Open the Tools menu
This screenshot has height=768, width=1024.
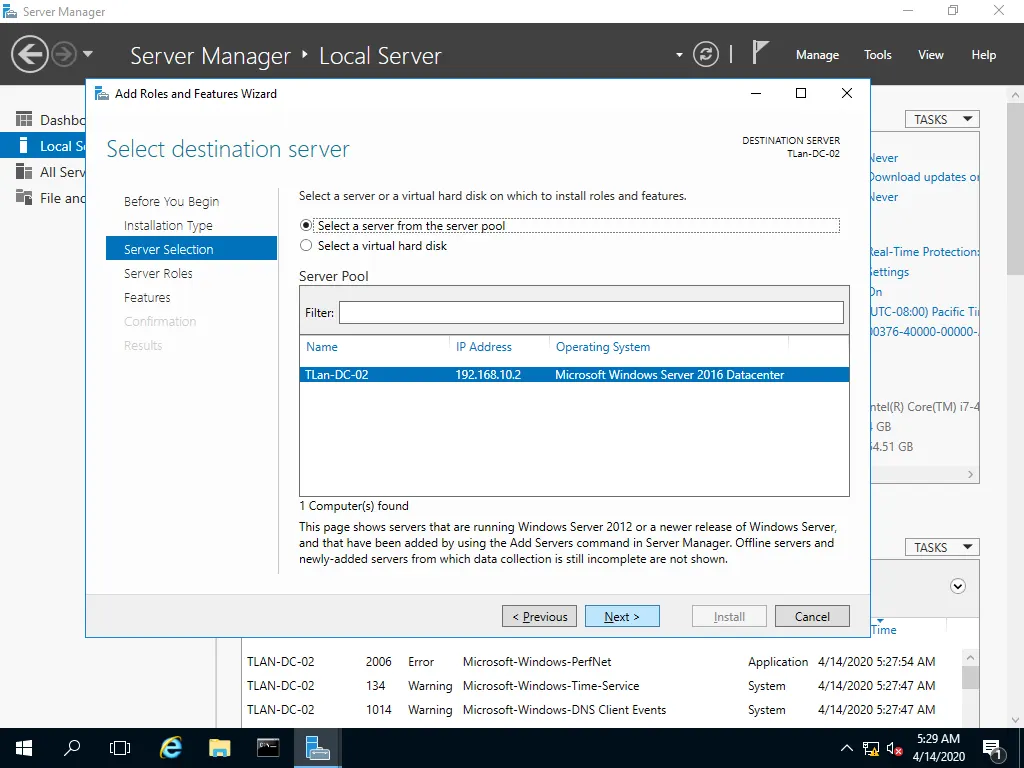877,55
